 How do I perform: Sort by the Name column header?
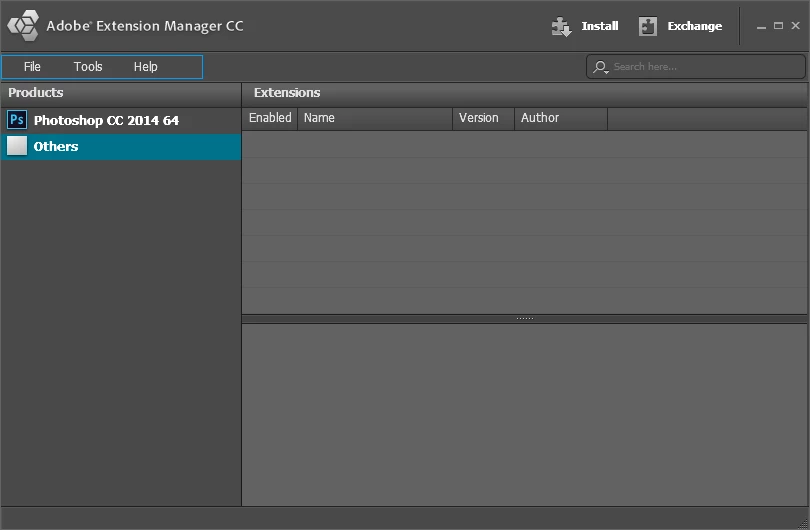(375, 118)
